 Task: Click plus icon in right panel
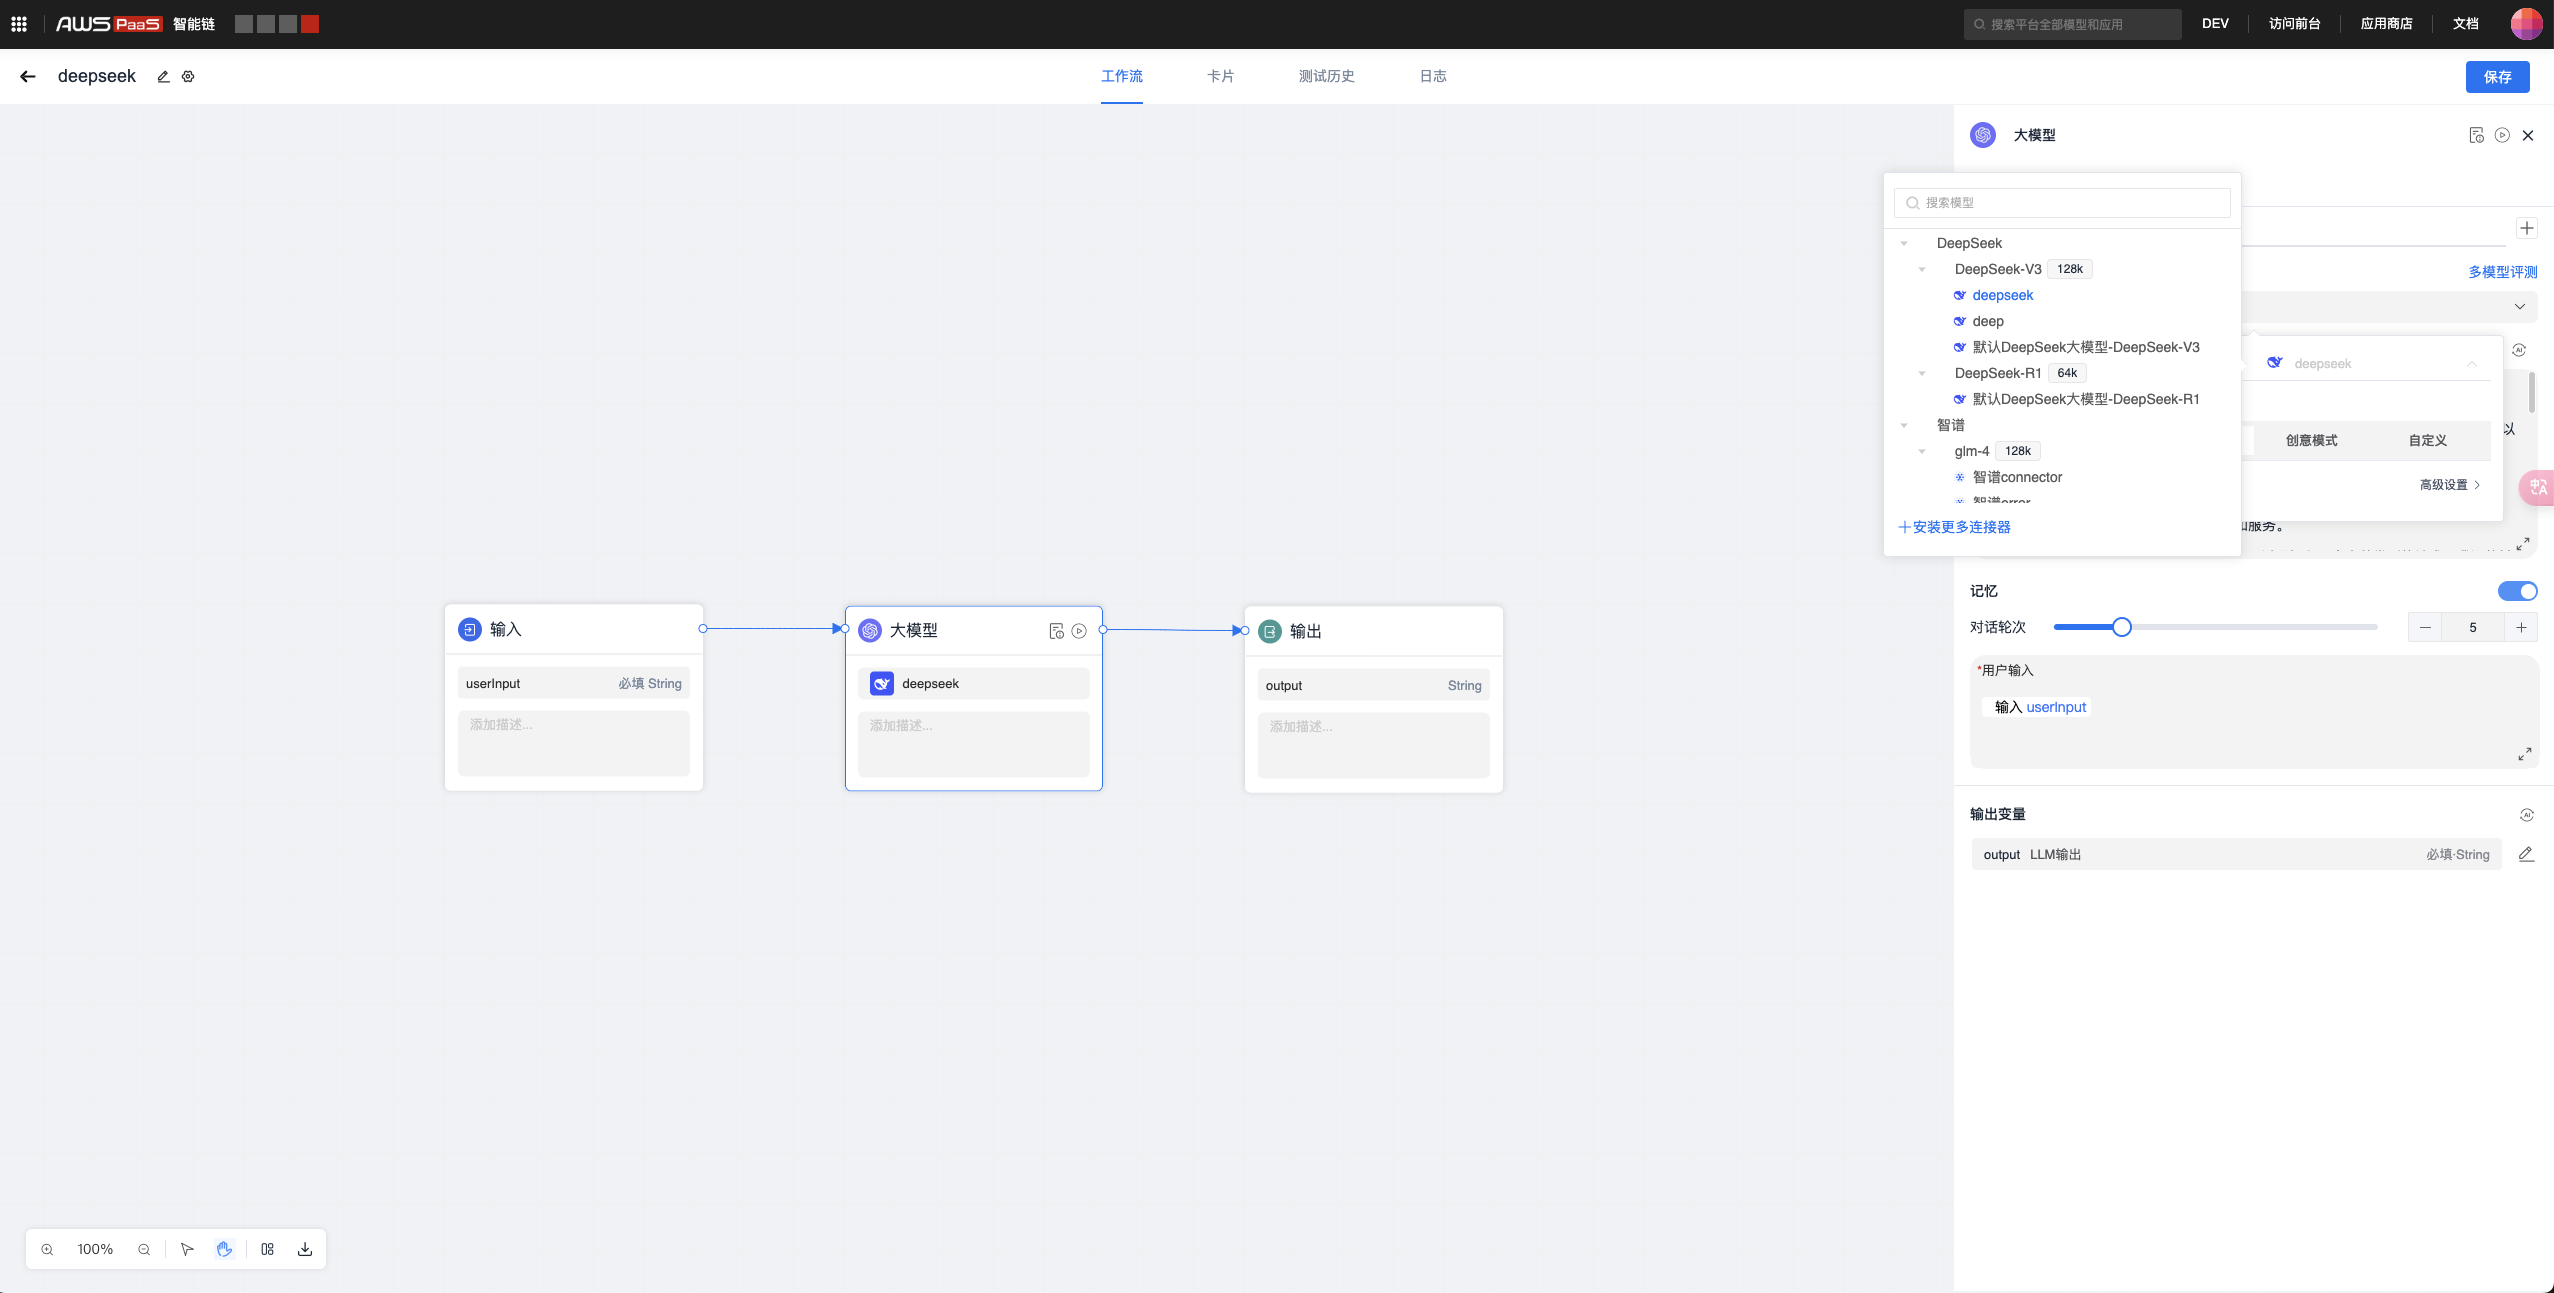click(x=2527, y=228)
